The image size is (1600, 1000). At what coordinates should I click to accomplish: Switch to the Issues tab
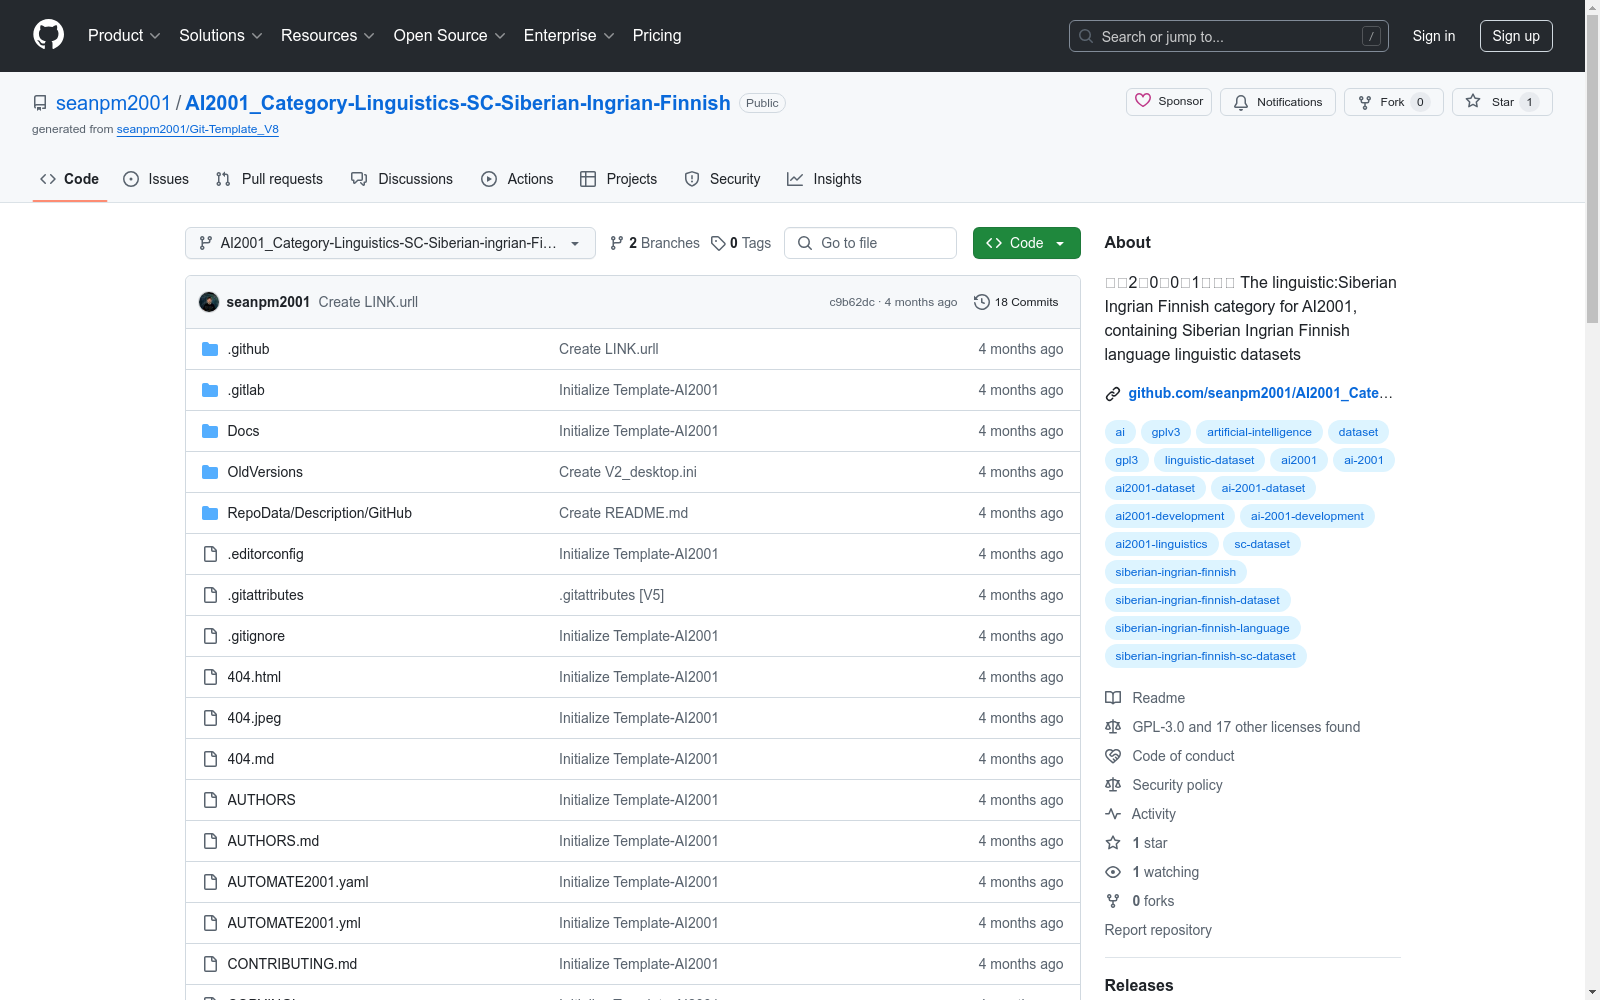point(156,179)
